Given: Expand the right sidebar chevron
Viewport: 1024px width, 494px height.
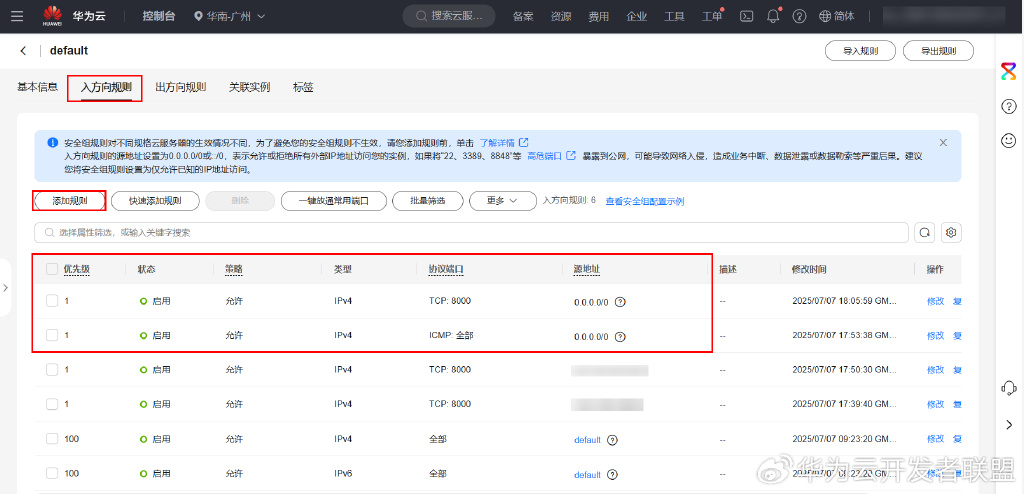Looking at the screenshot, I should click(1009, 425).
